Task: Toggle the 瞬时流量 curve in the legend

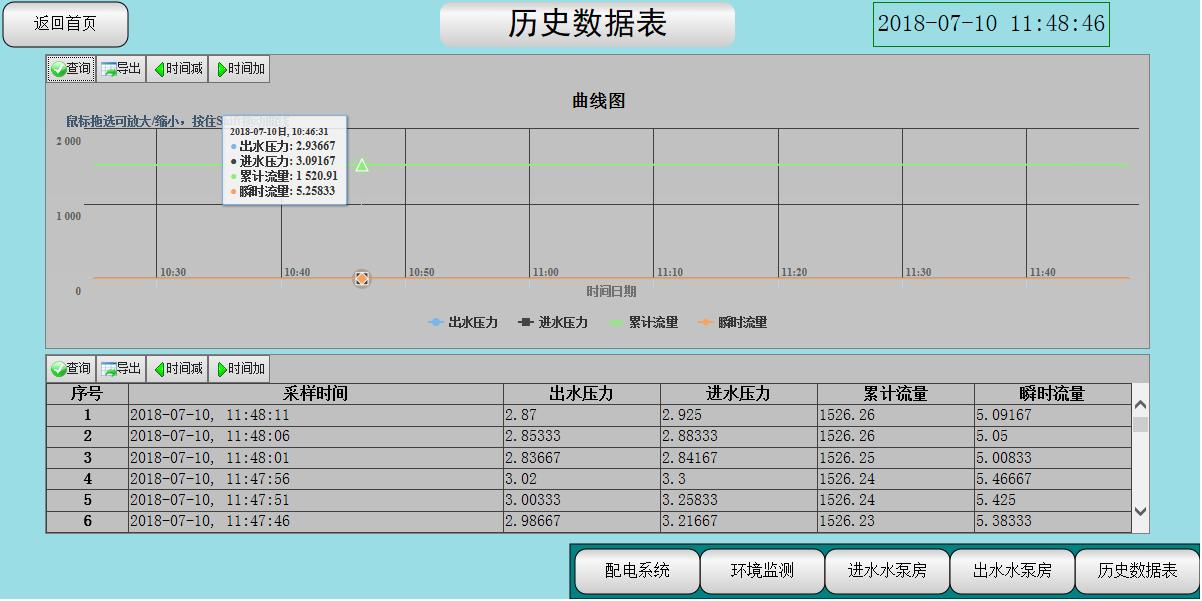Action: tap(747, 321)
